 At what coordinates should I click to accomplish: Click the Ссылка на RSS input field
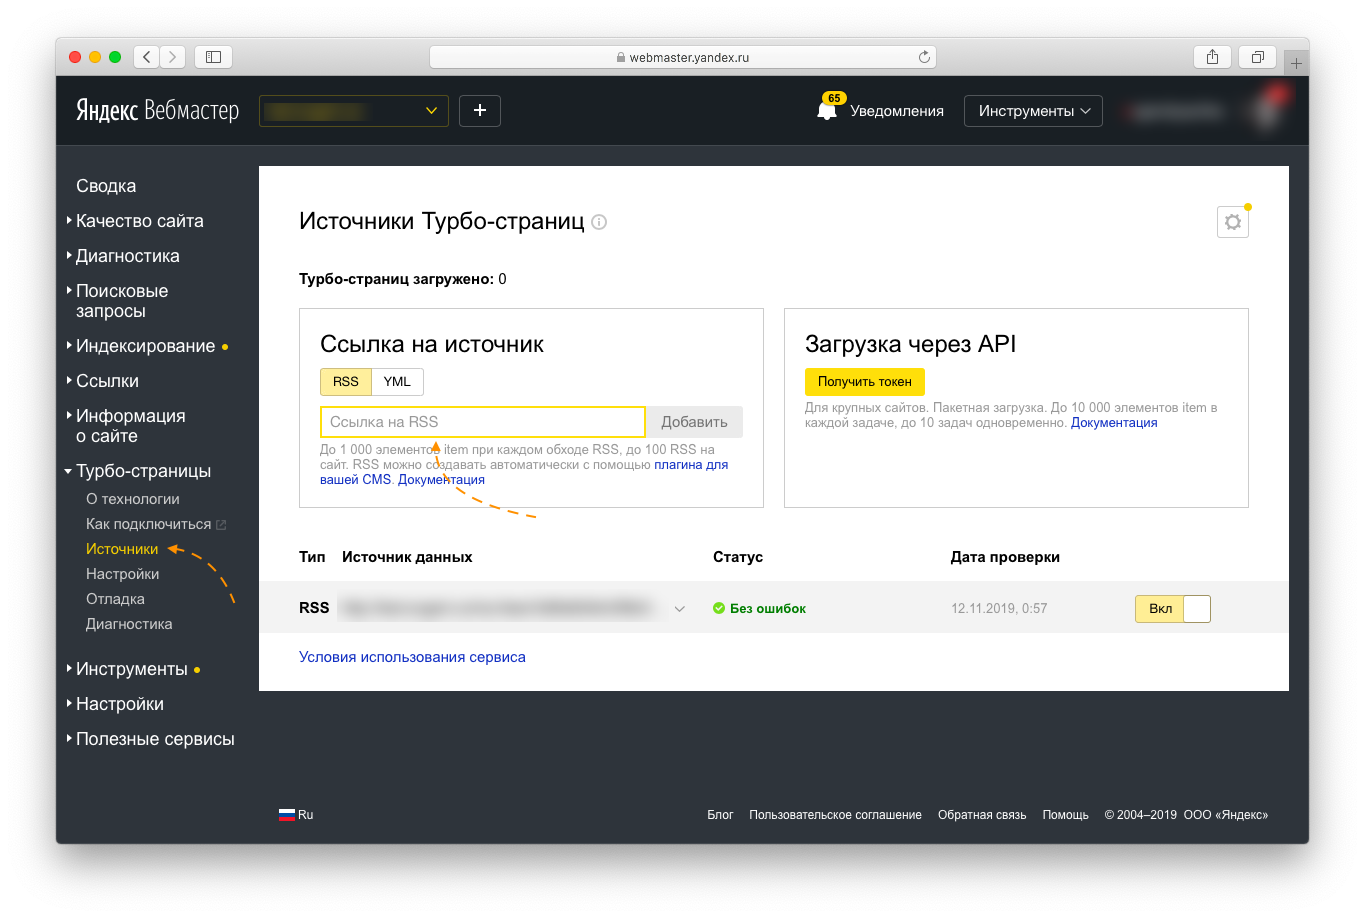coord(482,422)
